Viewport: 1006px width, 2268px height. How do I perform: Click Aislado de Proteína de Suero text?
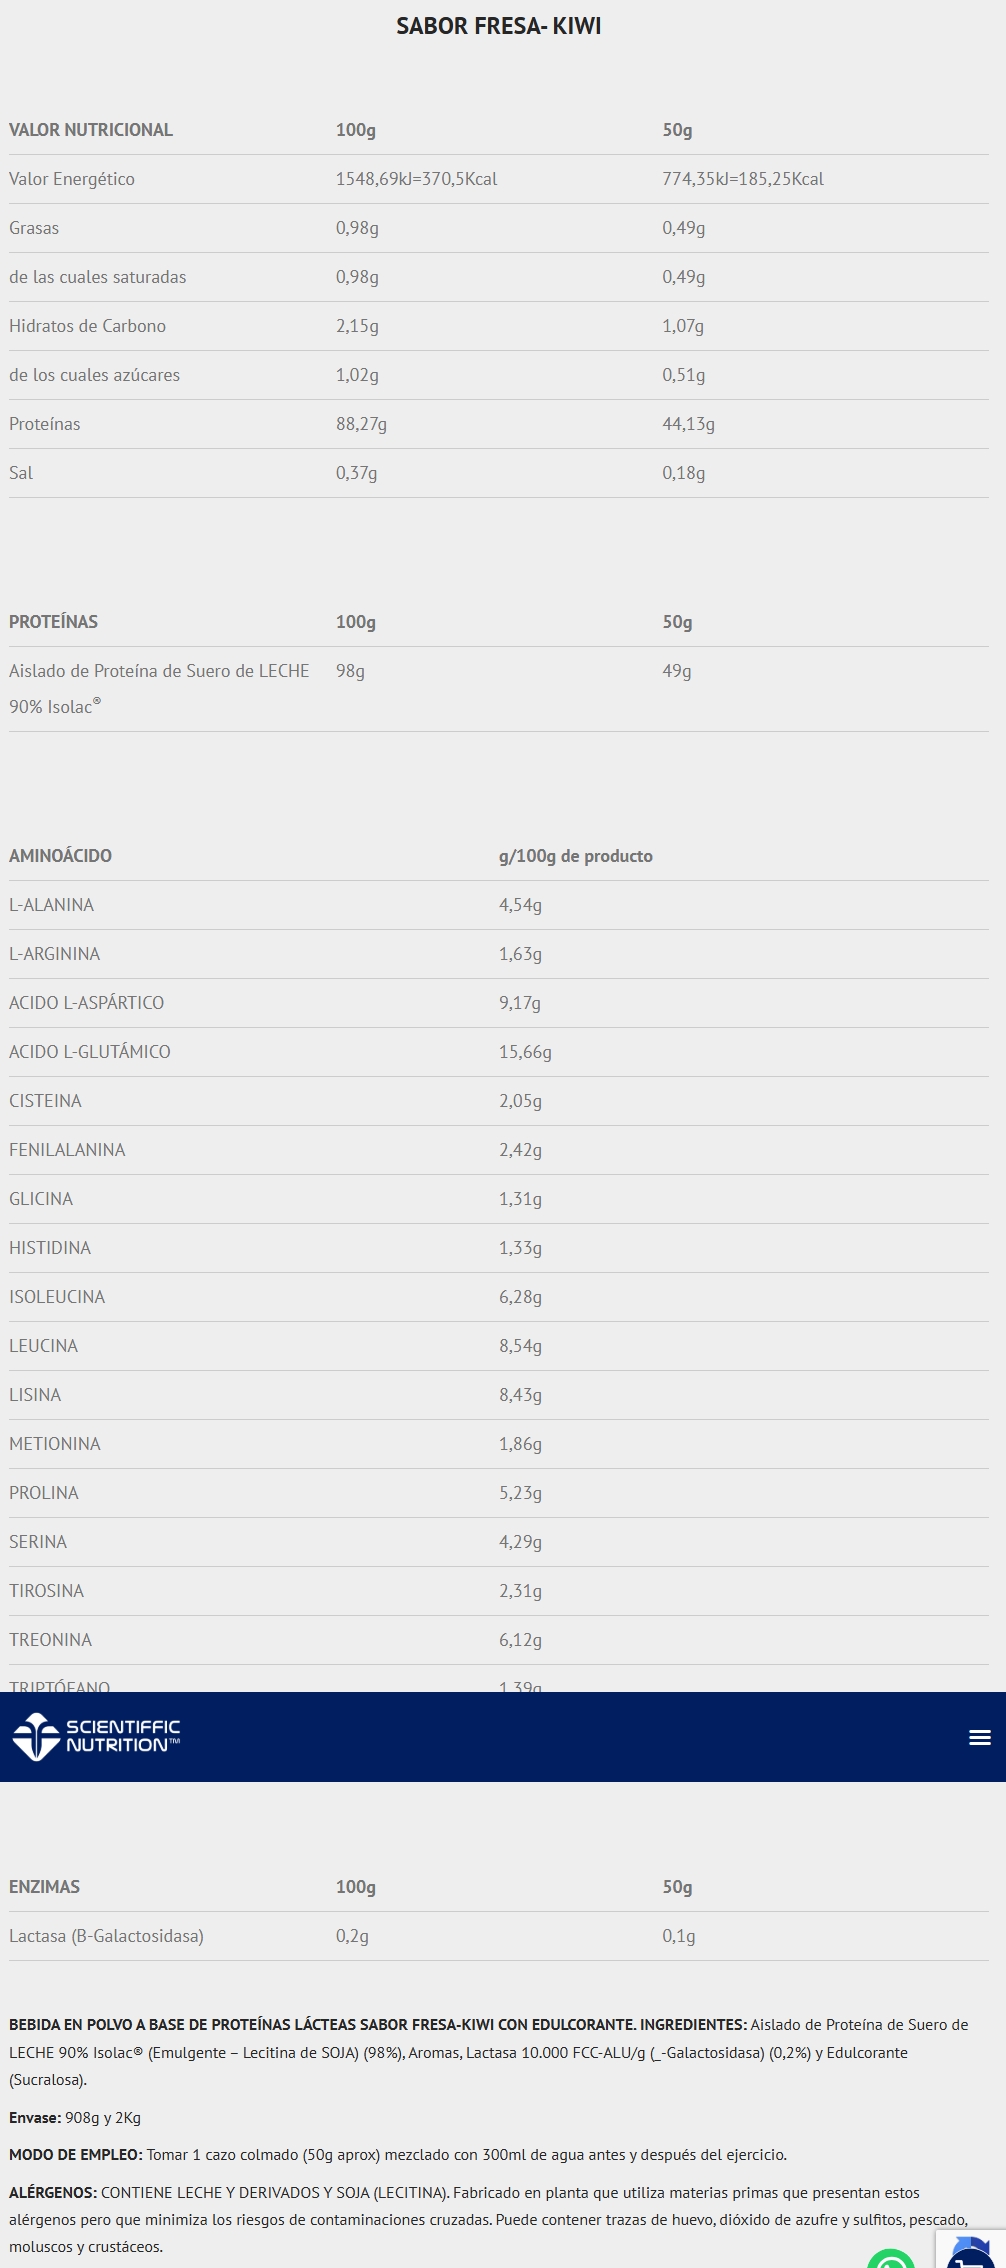[159, 671]
